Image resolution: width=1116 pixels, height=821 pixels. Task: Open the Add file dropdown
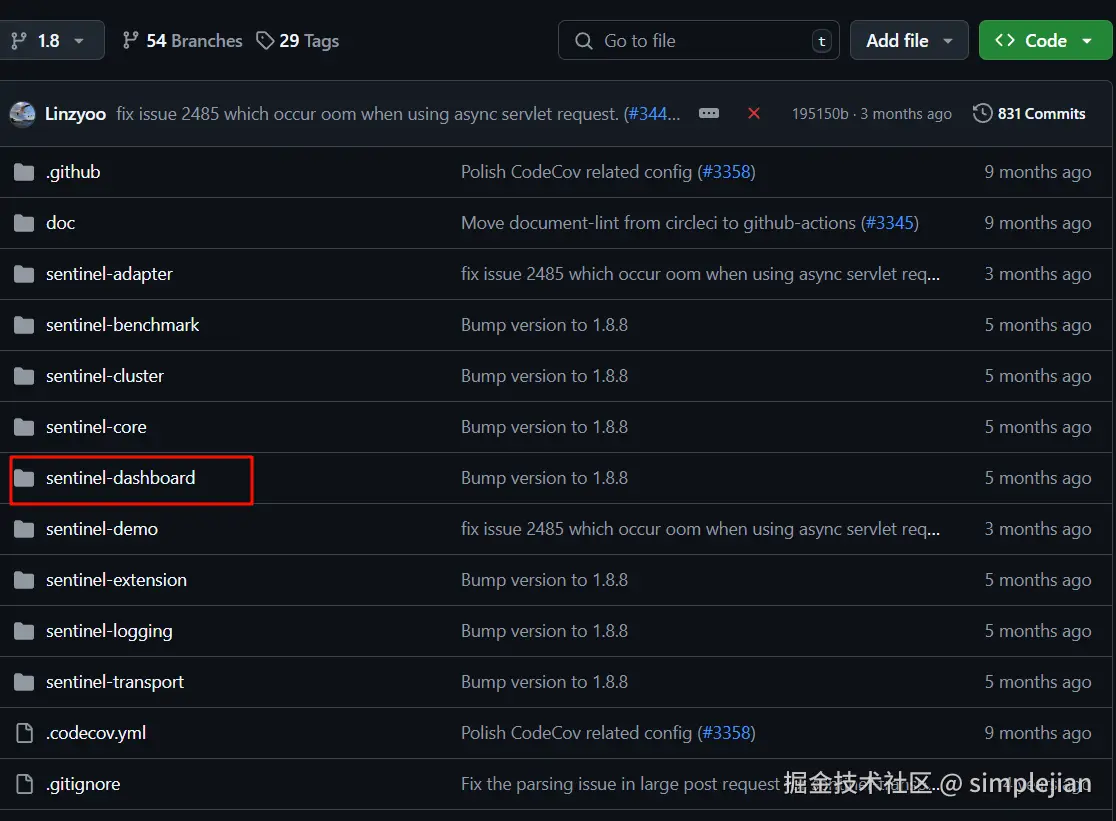tap(909, 41)
